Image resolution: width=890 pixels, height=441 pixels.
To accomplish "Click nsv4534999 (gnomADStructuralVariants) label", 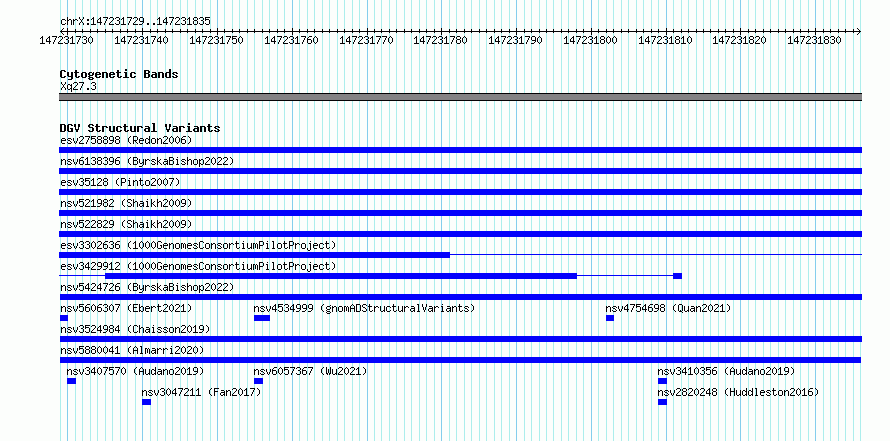I will [x=364, y=308].
